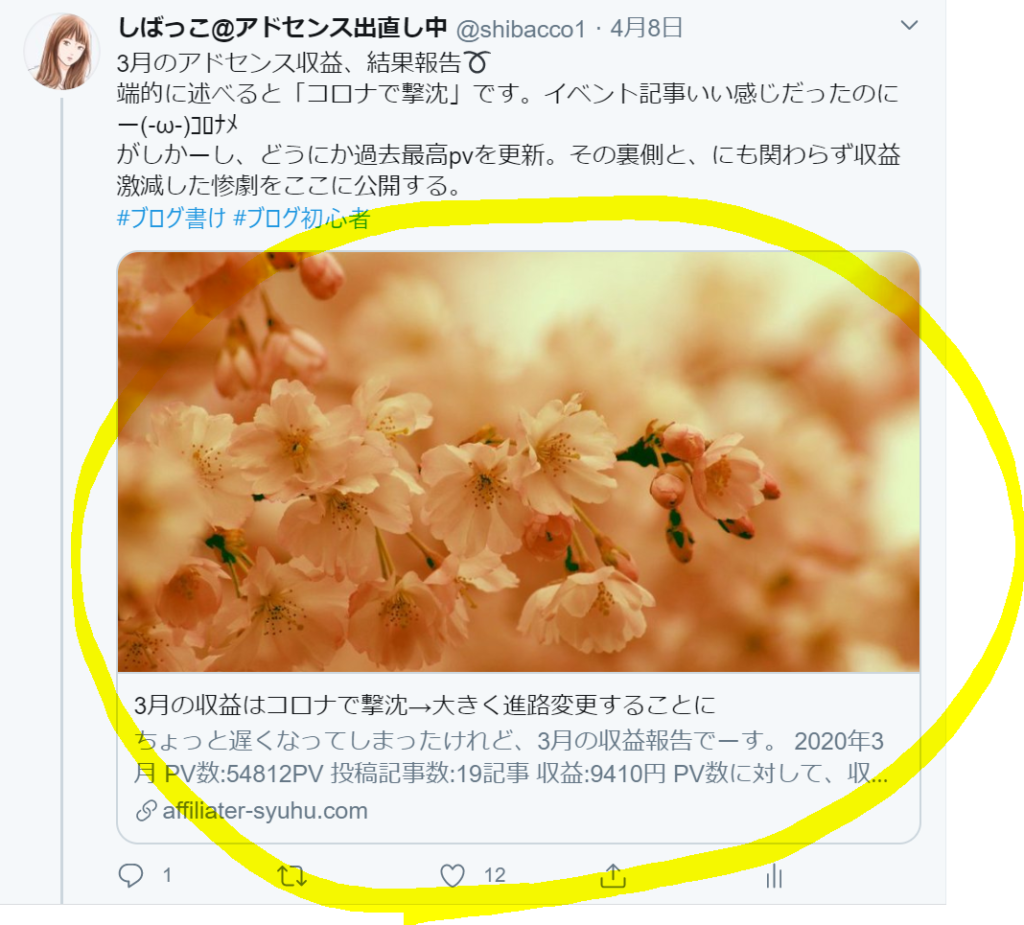1024x925 pixels.
Task: Open the share upload icon
Action: pos(613,875)
